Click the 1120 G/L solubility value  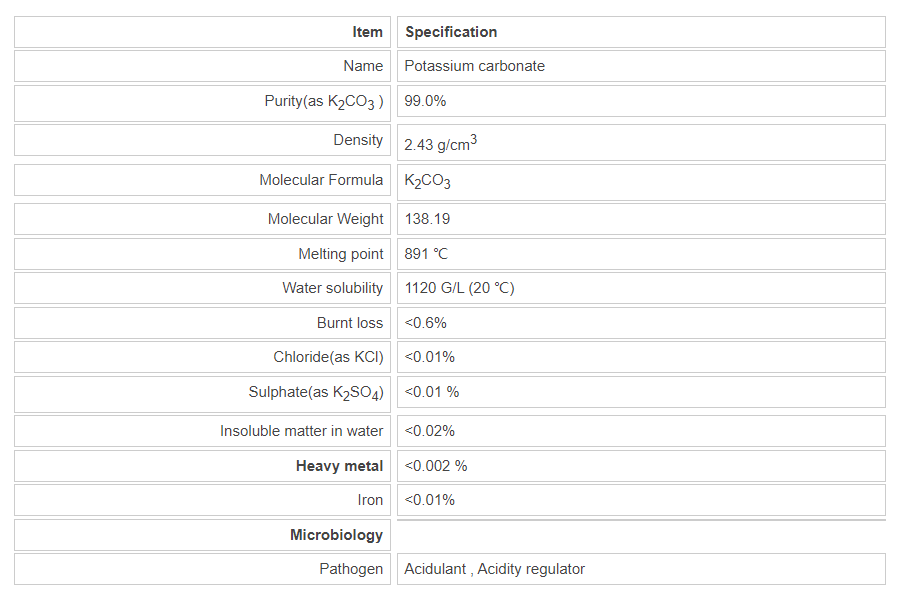click(459, 288)
